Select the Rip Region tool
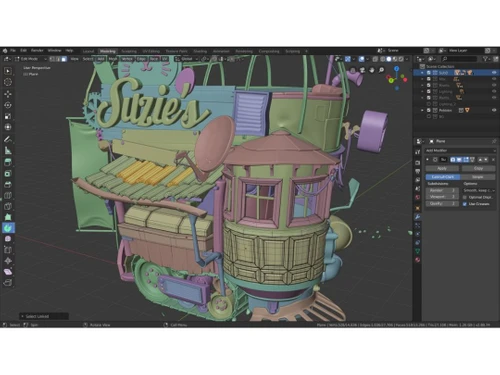Viewport: 500px width, 375px height. pos(8,283)
